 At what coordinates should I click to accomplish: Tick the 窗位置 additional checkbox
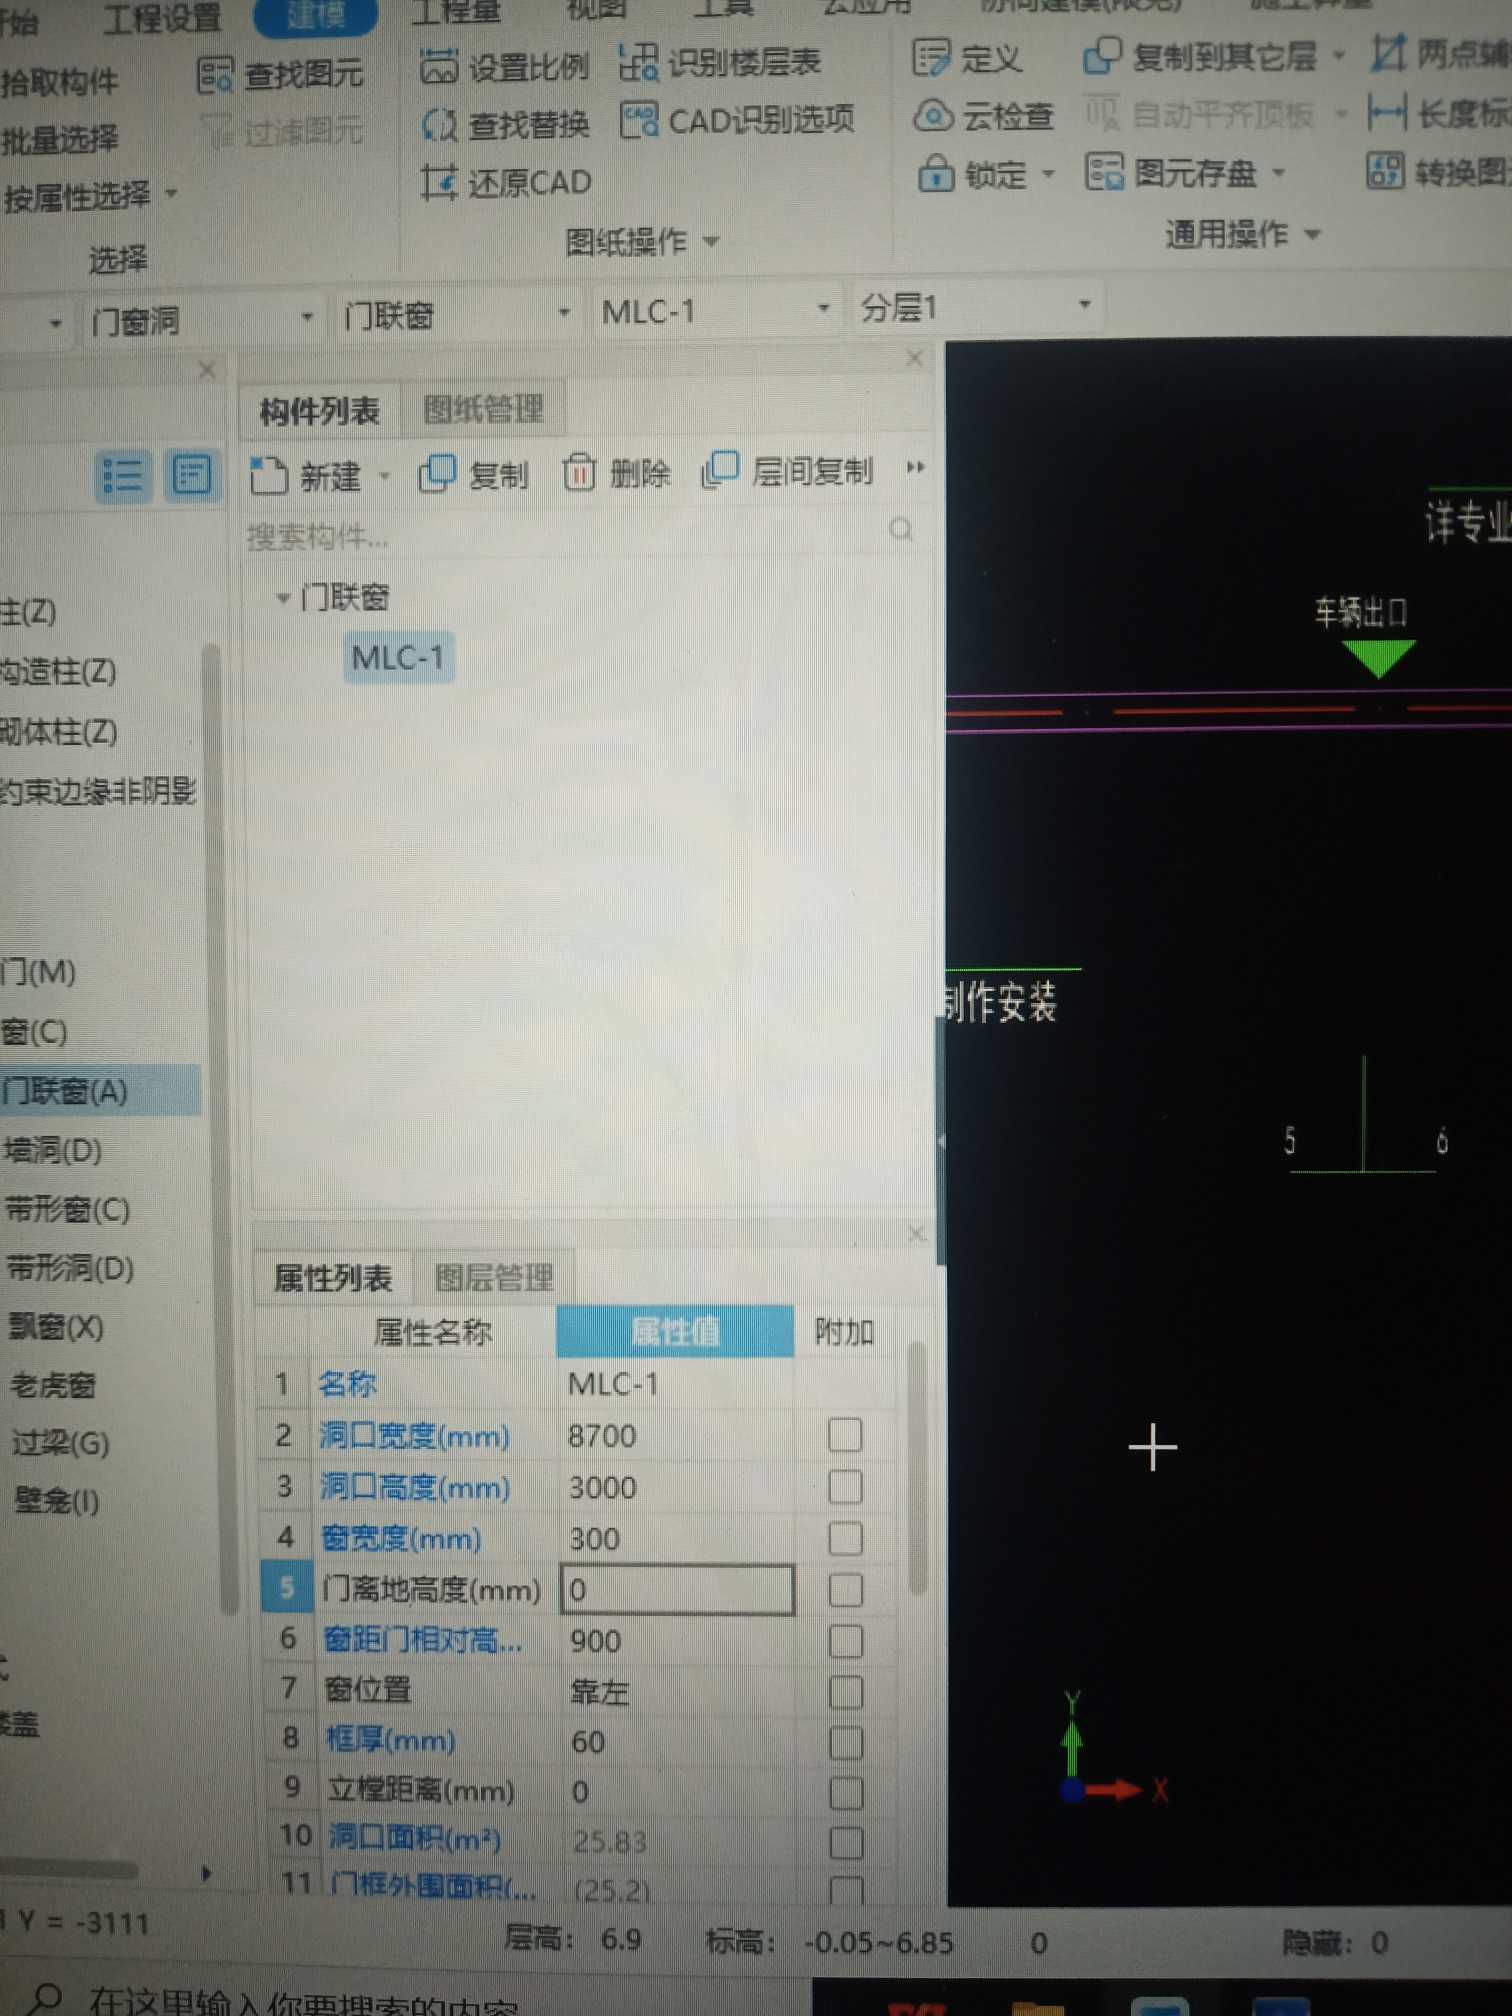click(x=846, y=1692)
